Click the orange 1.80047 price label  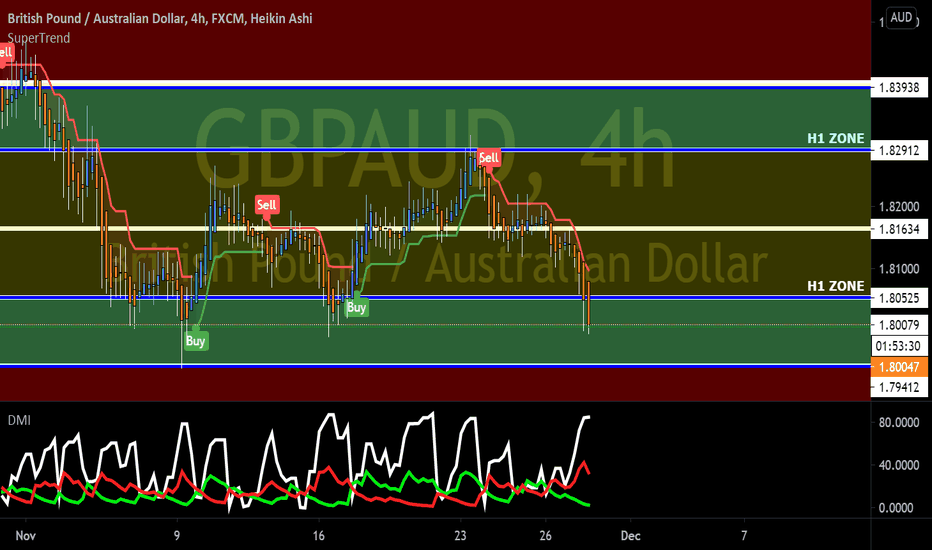pyautogui.click(x=899, y=367)
